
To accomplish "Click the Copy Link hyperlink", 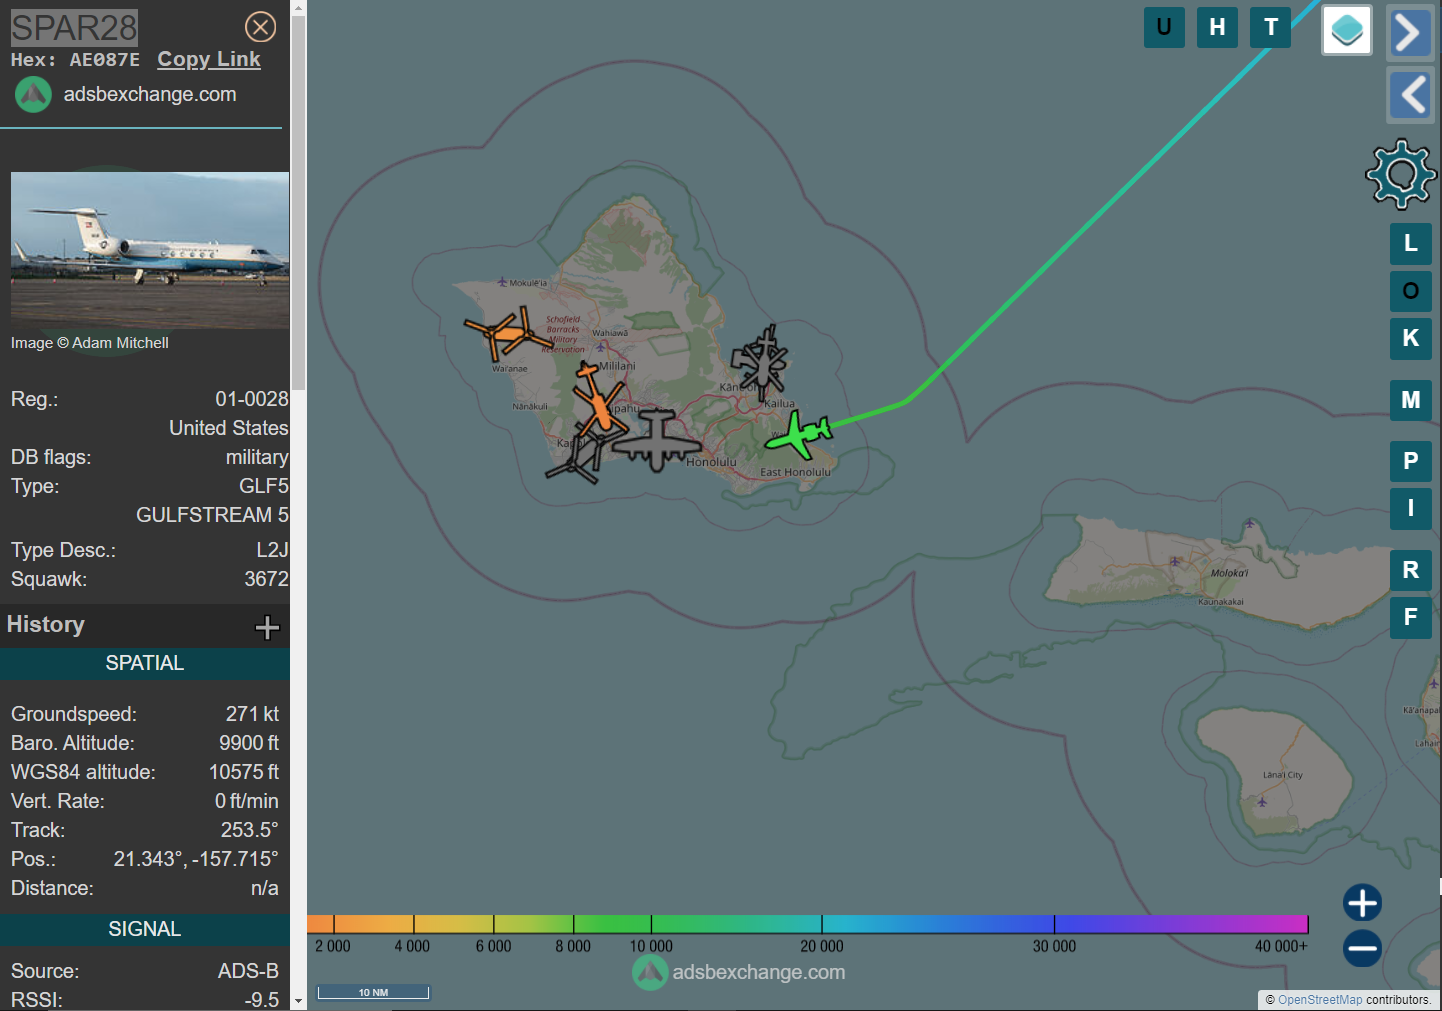I will coord(209,59).
